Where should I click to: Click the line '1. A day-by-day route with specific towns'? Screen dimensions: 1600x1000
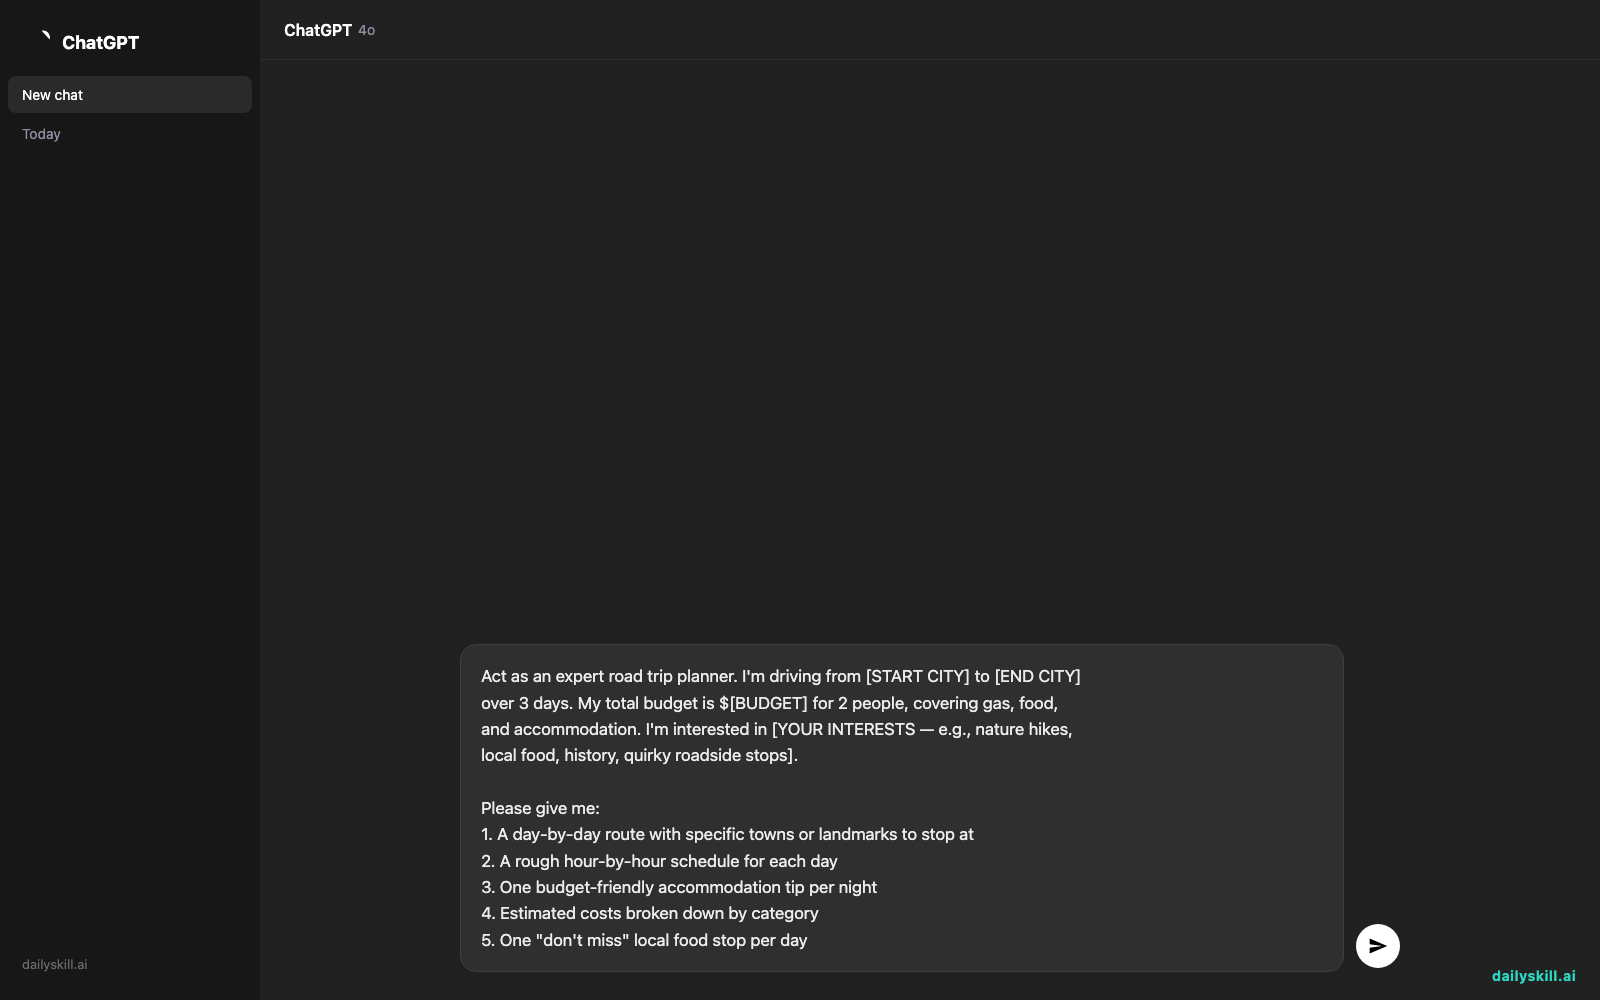727,834
